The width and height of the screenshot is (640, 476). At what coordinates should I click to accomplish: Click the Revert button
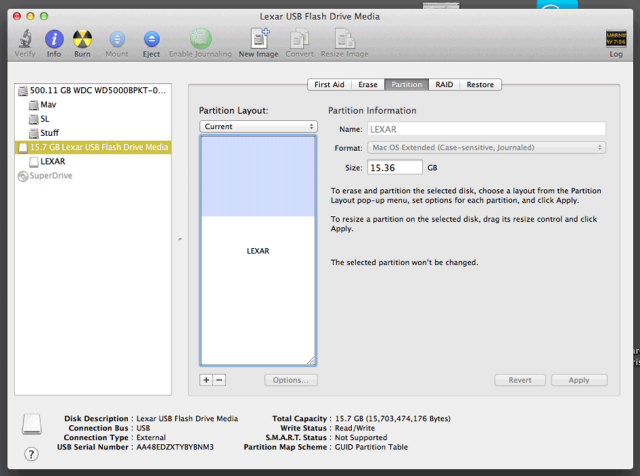pyautogui.click(x=520, y=380)
